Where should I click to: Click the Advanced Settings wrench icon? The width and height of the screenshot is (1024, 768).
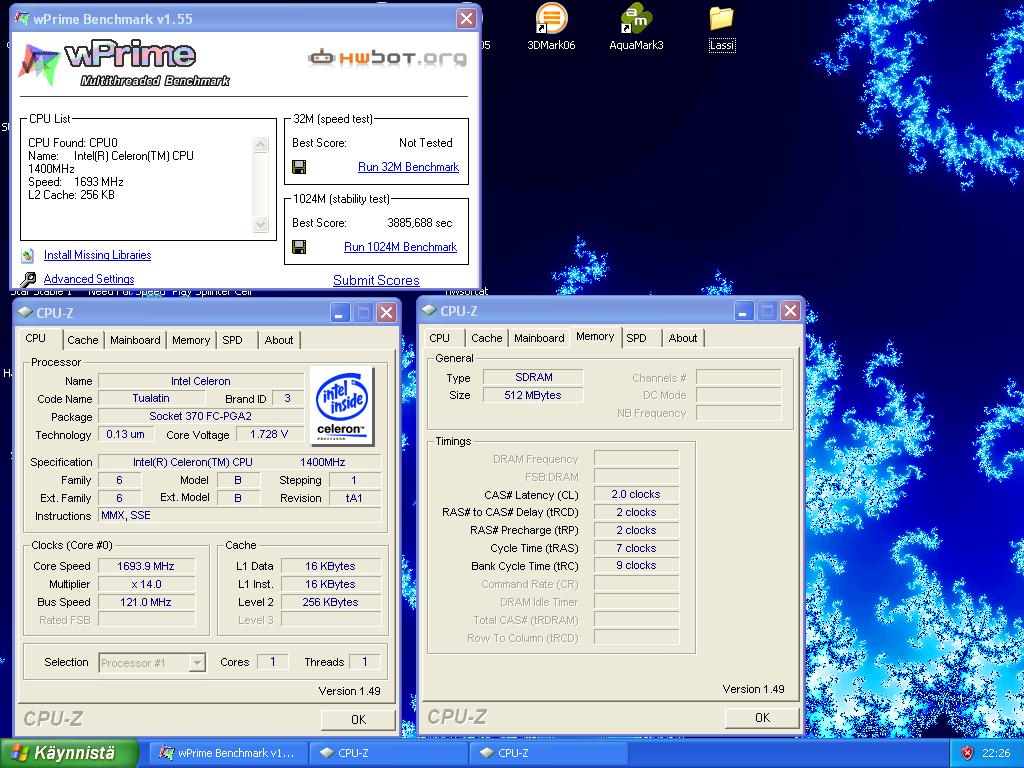[x=27, y=280]
